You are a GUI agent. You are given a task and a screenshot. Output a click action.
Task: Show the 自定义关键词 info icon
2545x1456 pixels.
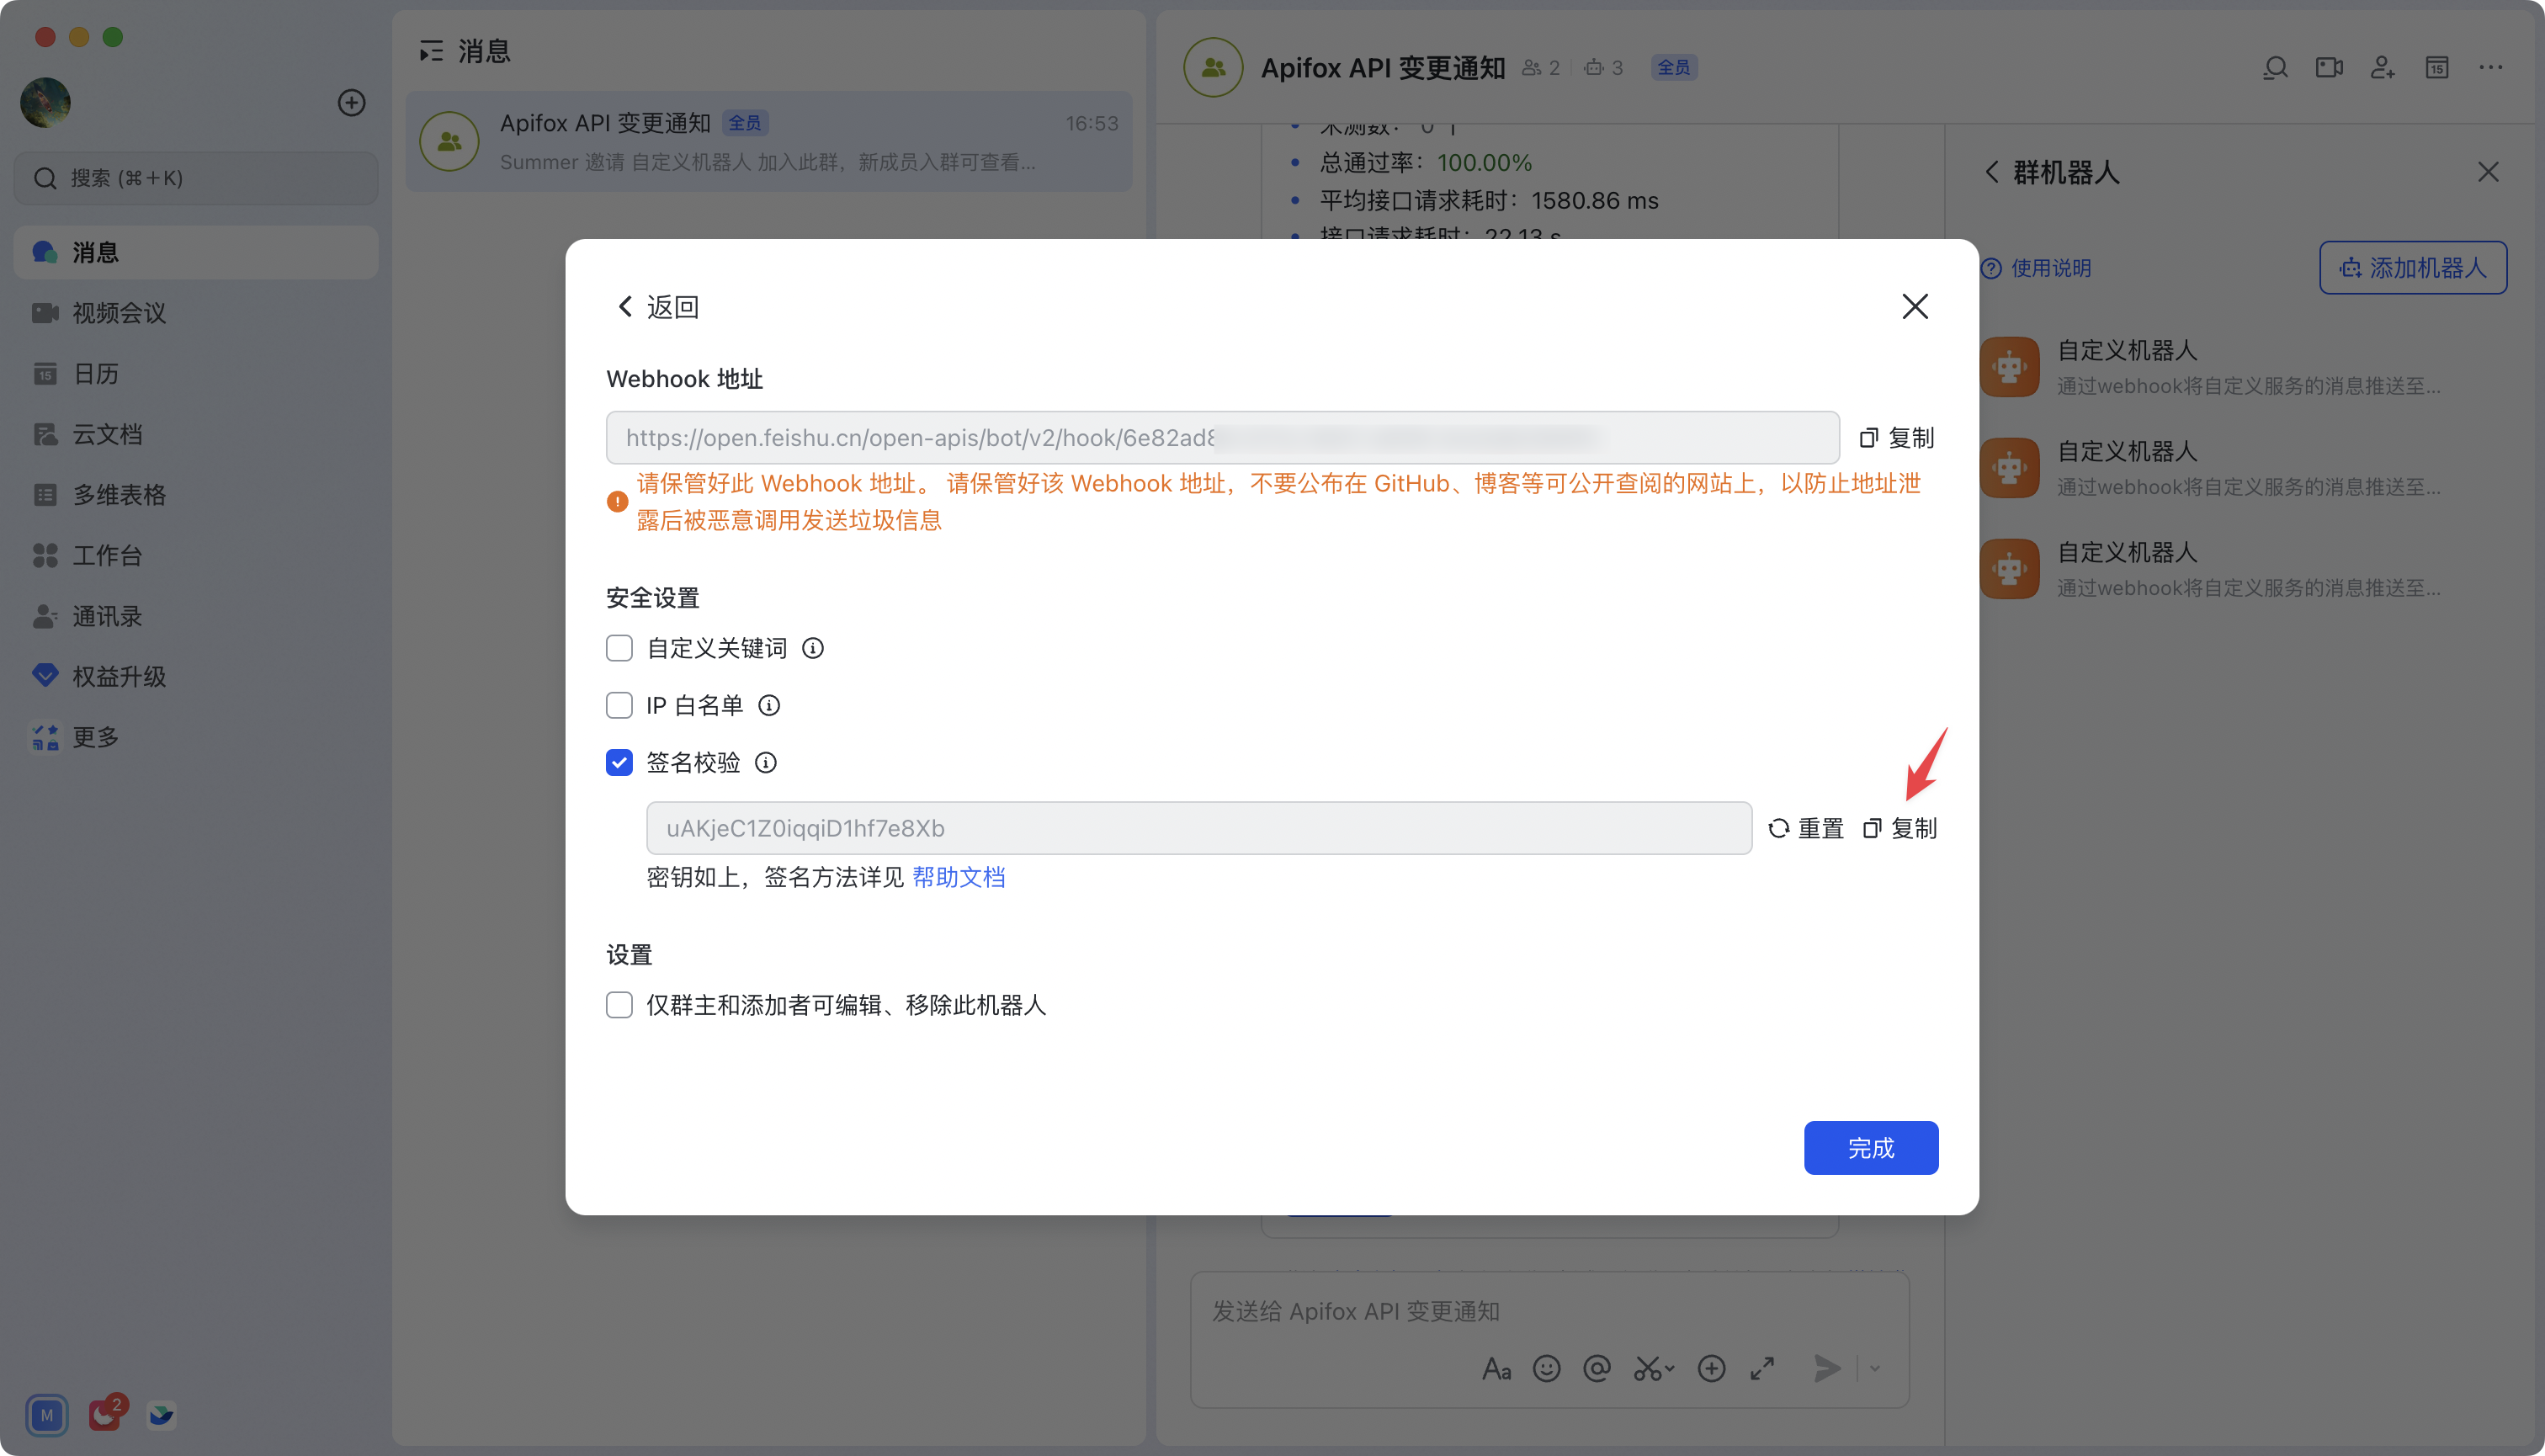click(813, 649)
